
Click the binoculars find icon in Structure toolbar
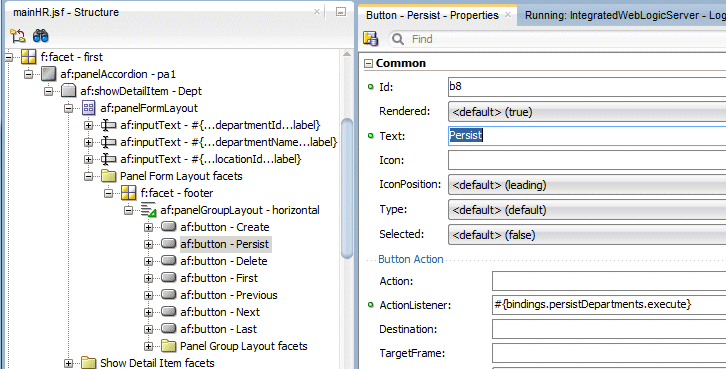click(x=41, y=36)
